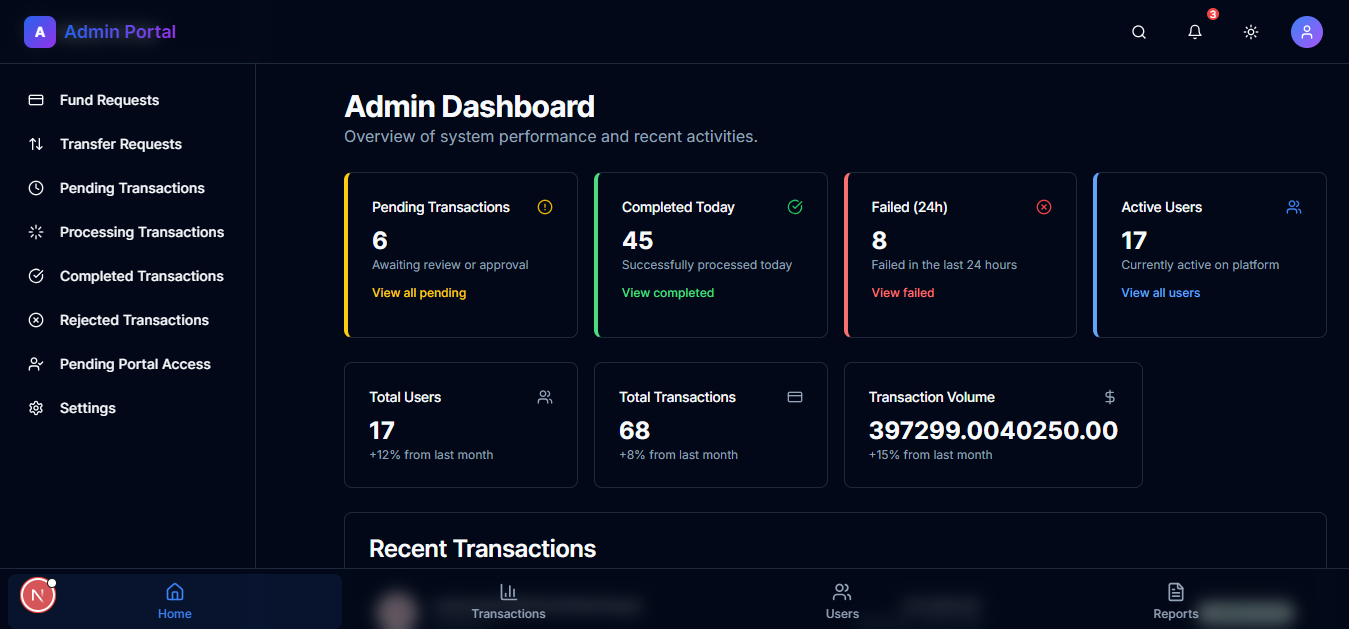1349x629 pixels.
Task: Click the Fund Requests card icon
Action: click(36, 100)
